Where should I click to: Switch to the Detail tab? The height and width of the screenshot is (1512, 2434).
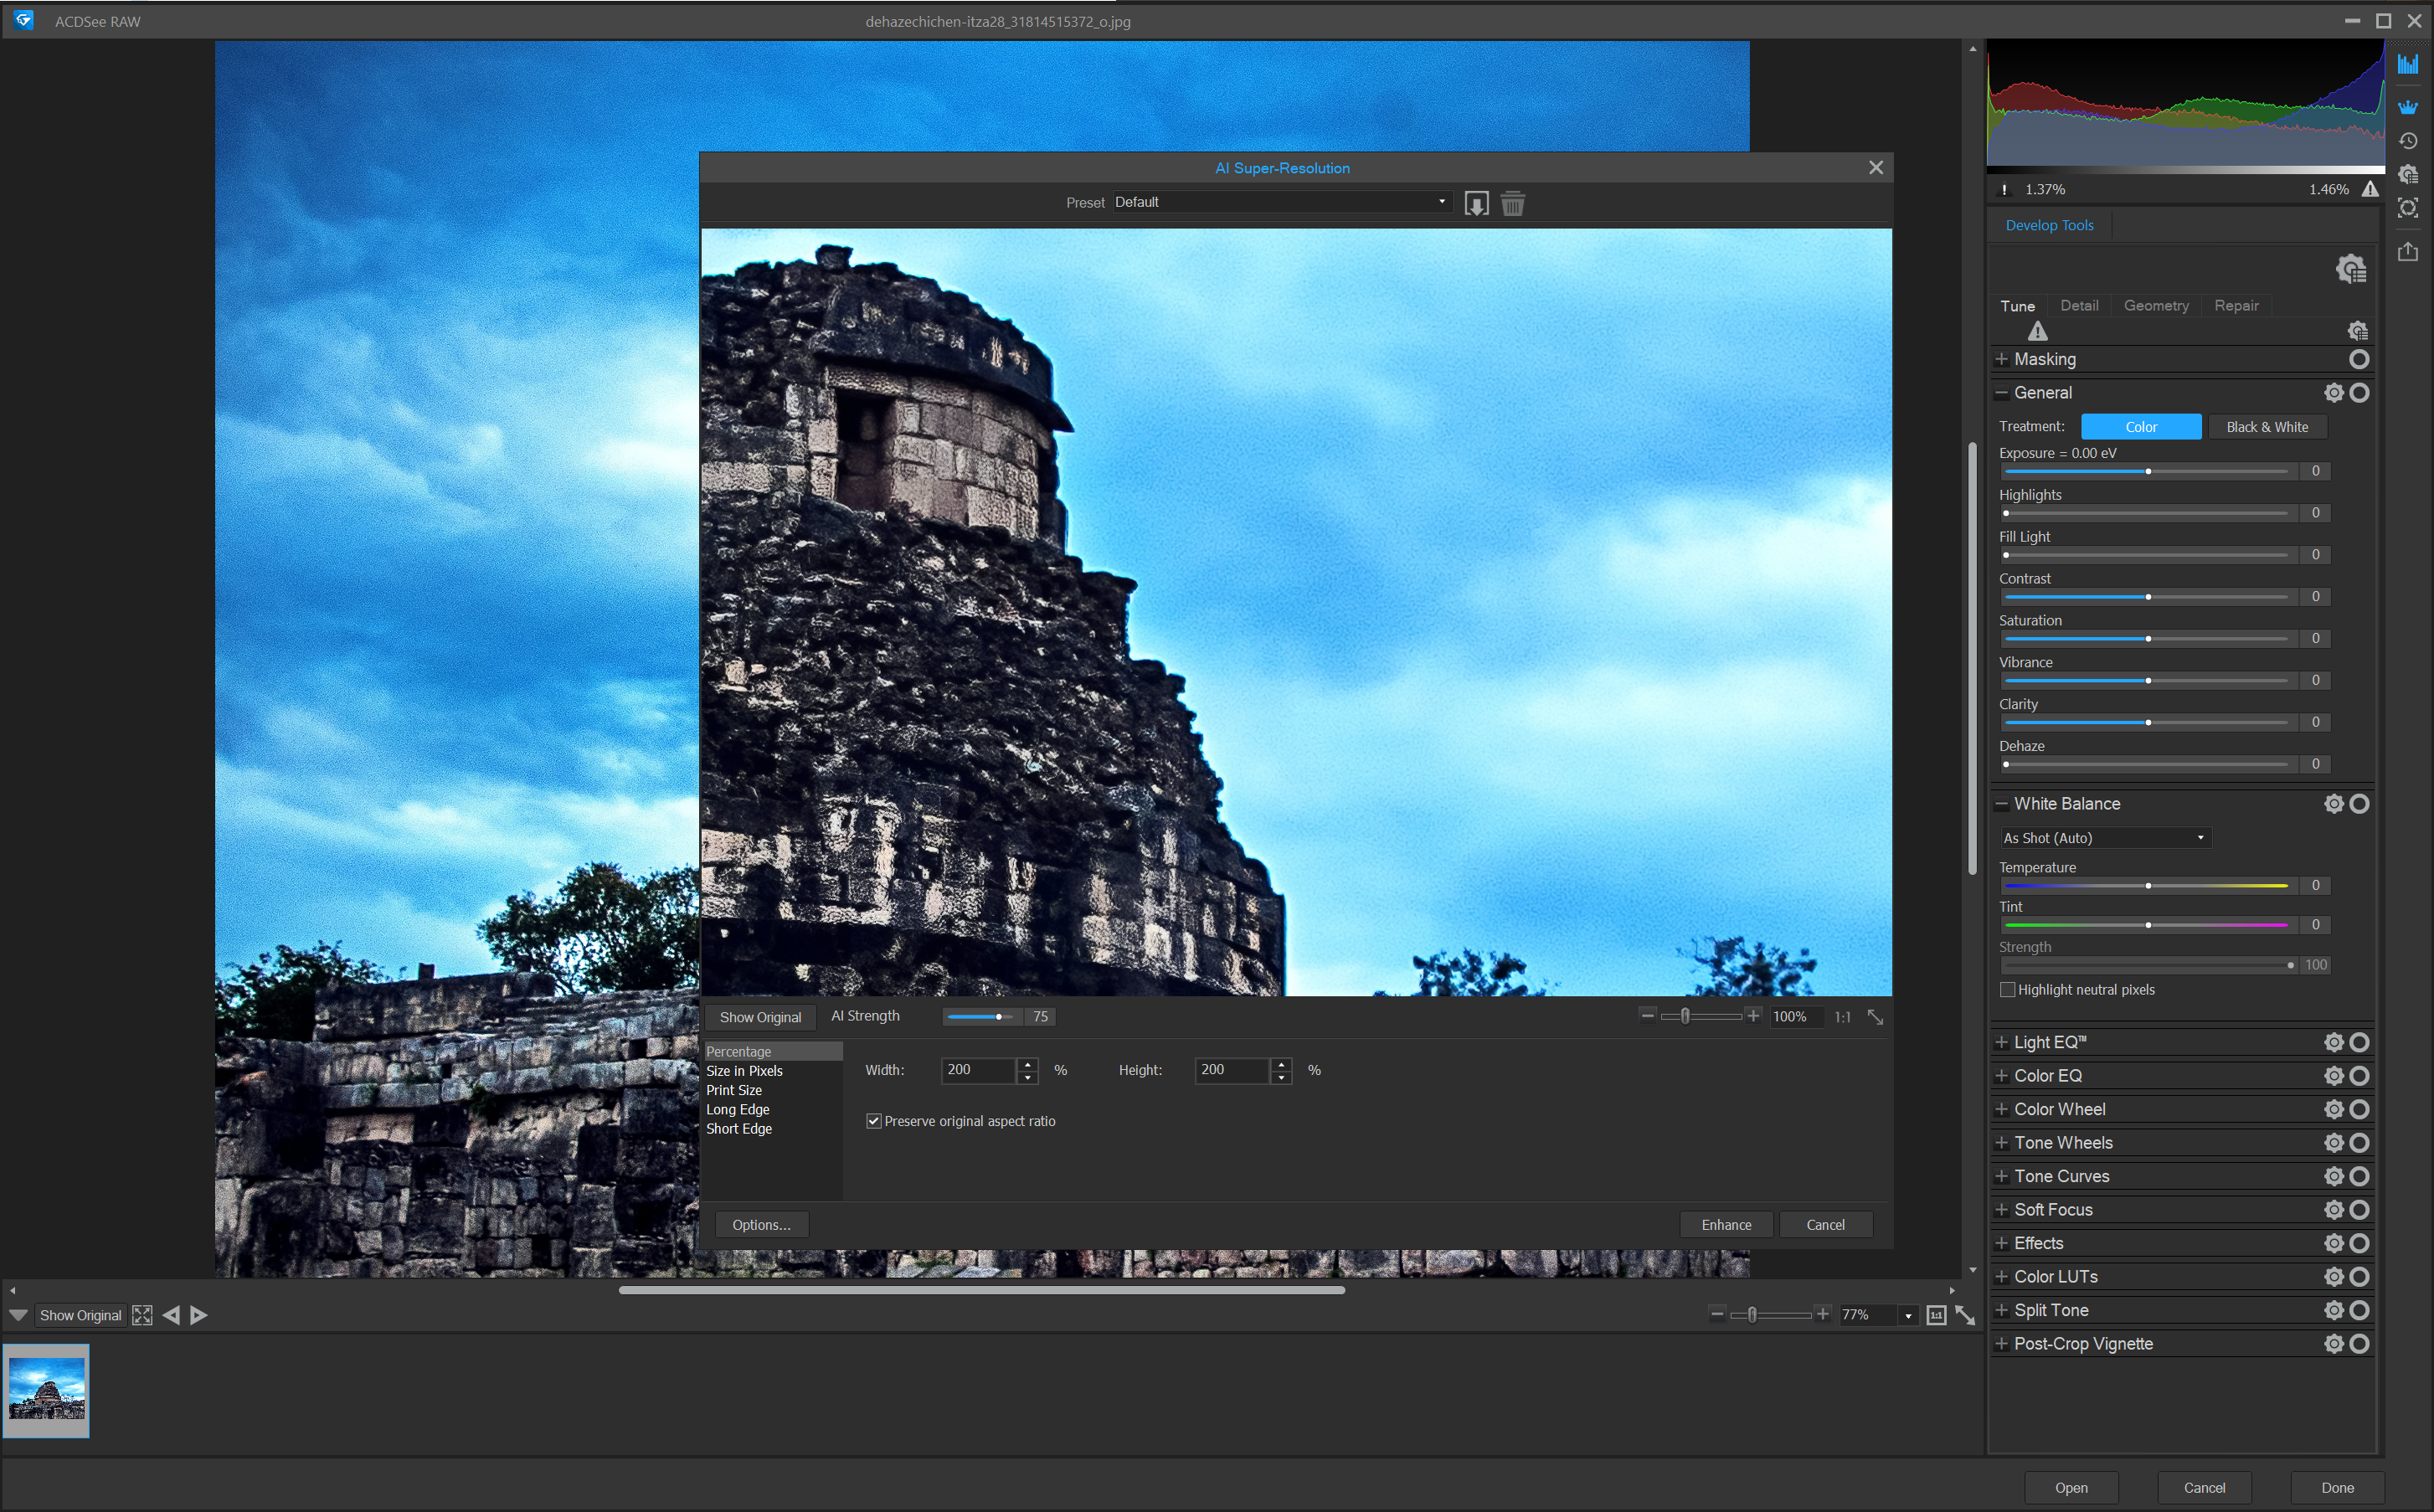(2079, 305)
